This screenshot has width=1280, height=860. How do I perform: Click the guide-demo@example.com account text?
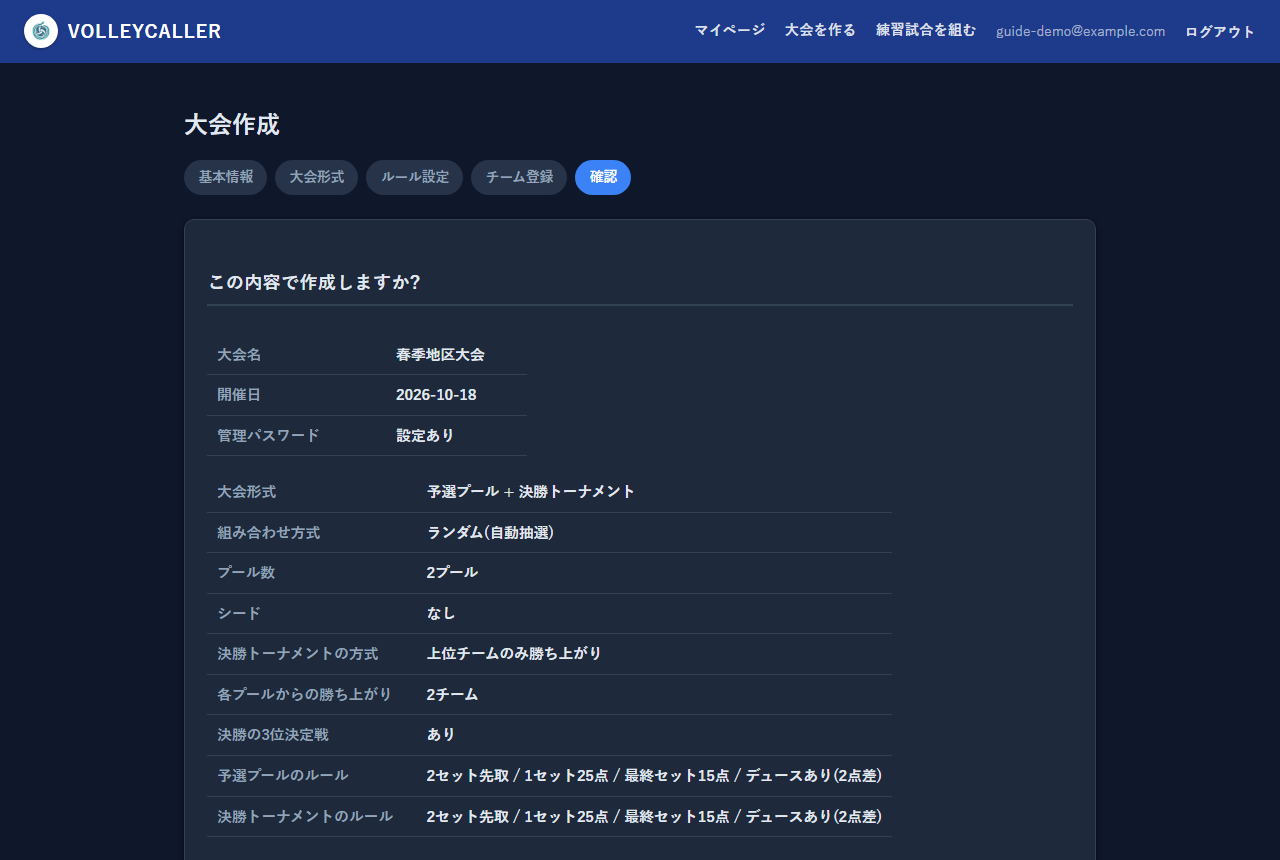click(x=1081, y=31)
